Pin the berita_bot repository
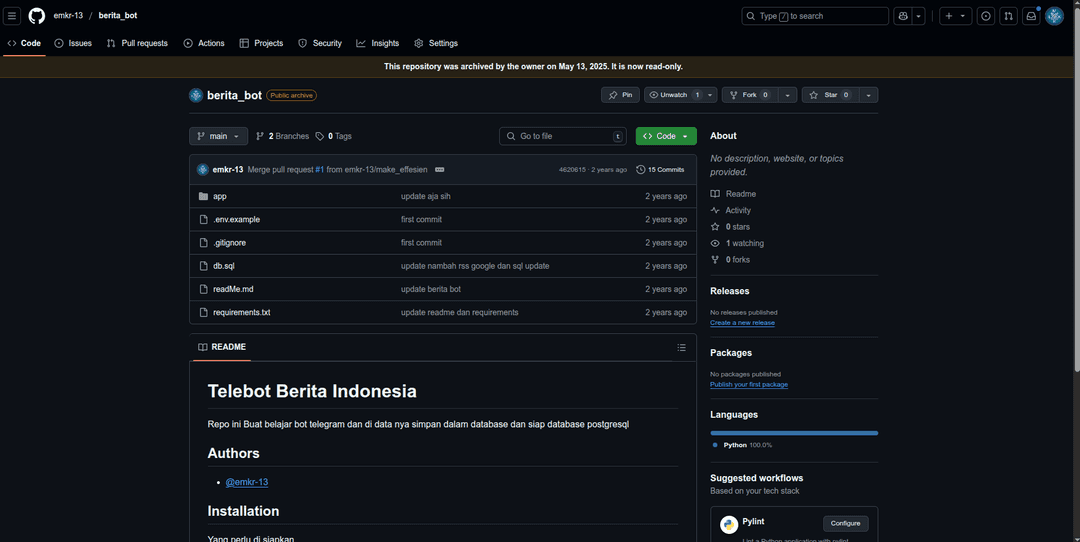Image resolution: width=1080 pixels, height=542 pixels. (620, 95)
